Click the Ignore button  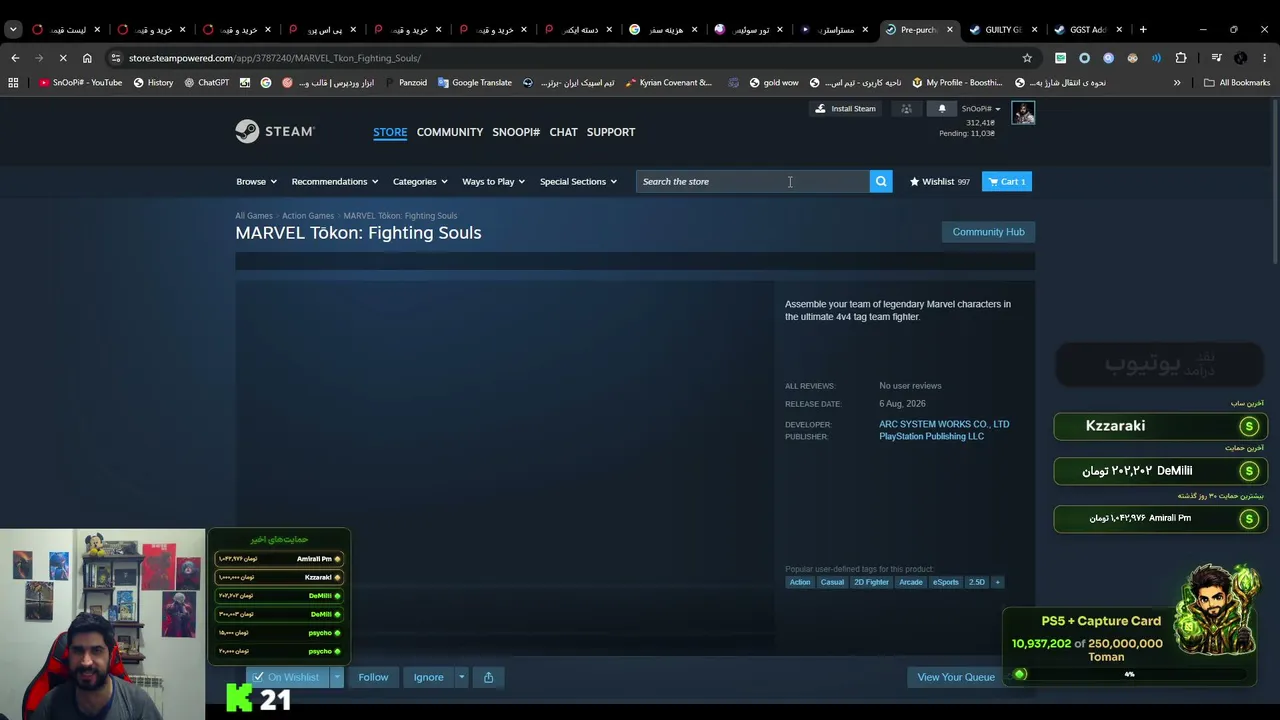tap(428, 677)
